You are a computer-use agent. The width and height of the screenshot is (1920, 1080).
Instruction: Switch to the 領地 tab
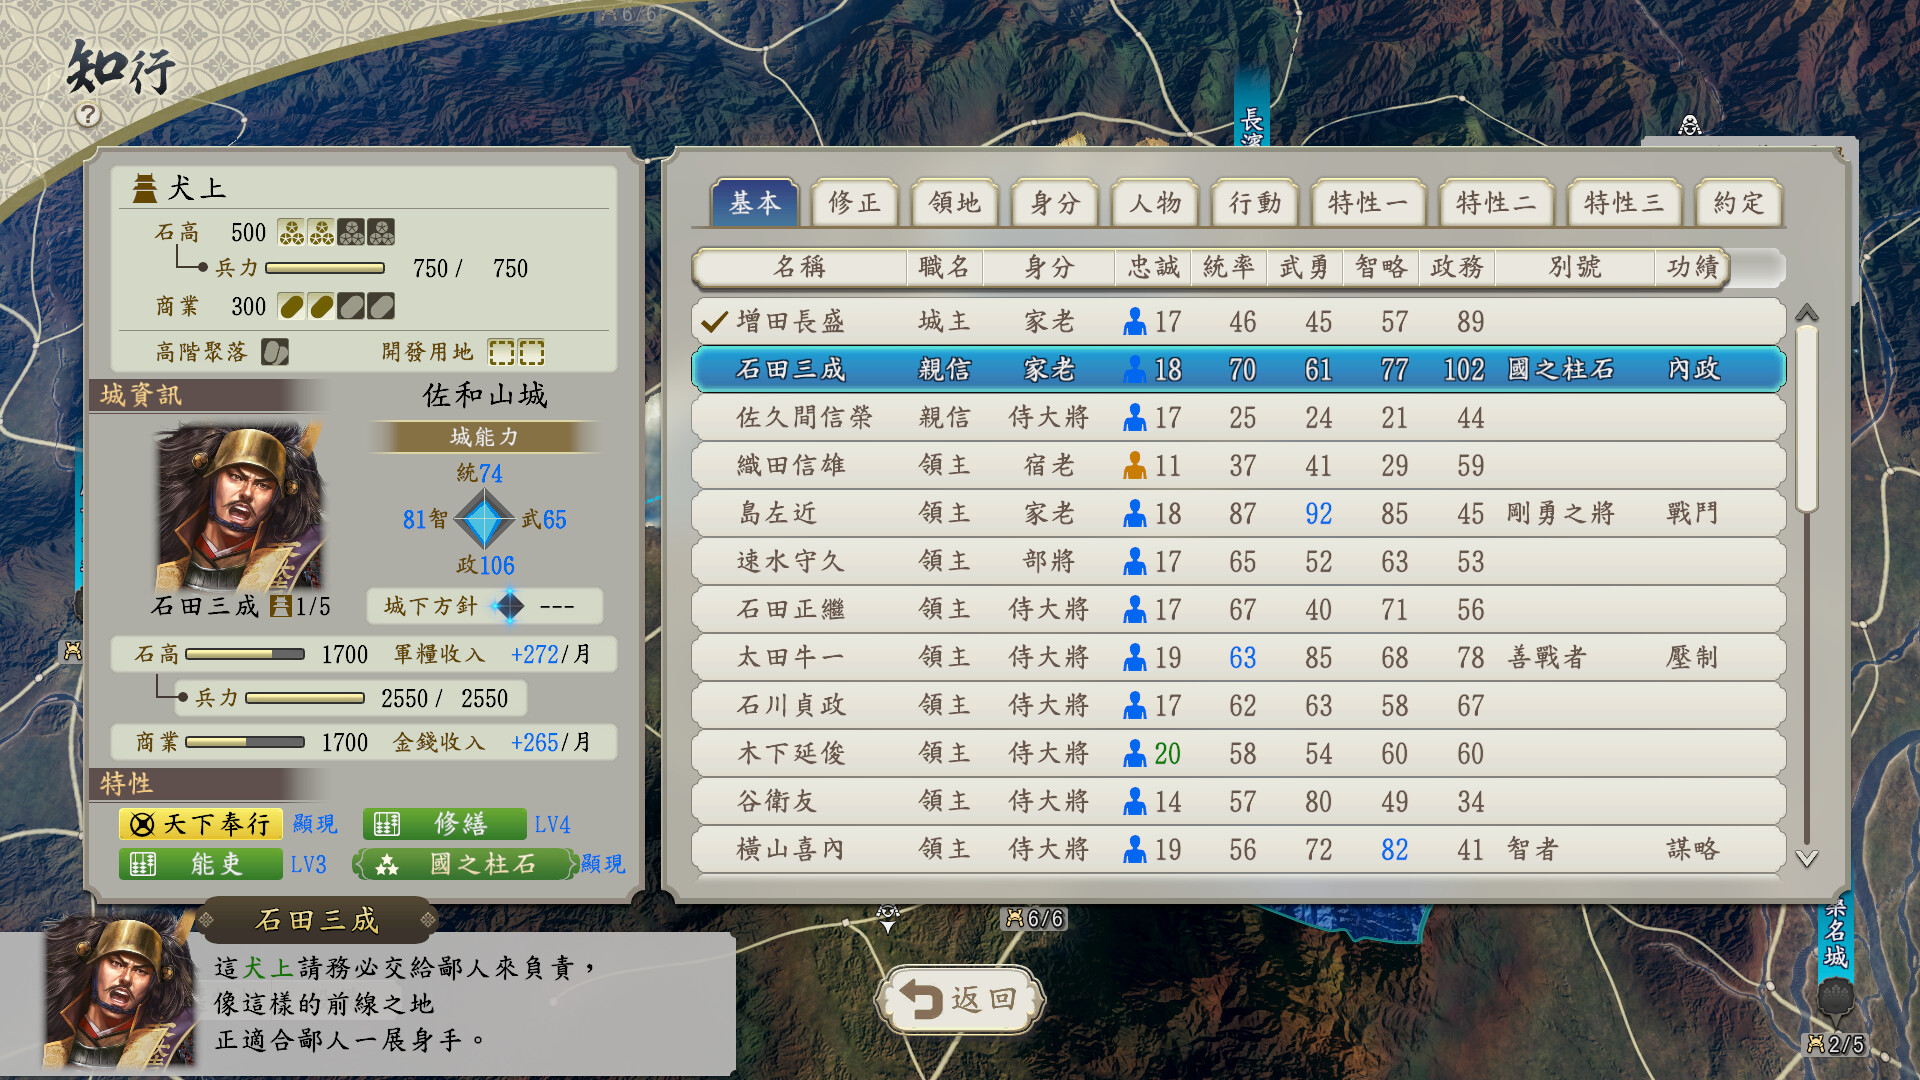pyautogui.click(x=954, y=203)
